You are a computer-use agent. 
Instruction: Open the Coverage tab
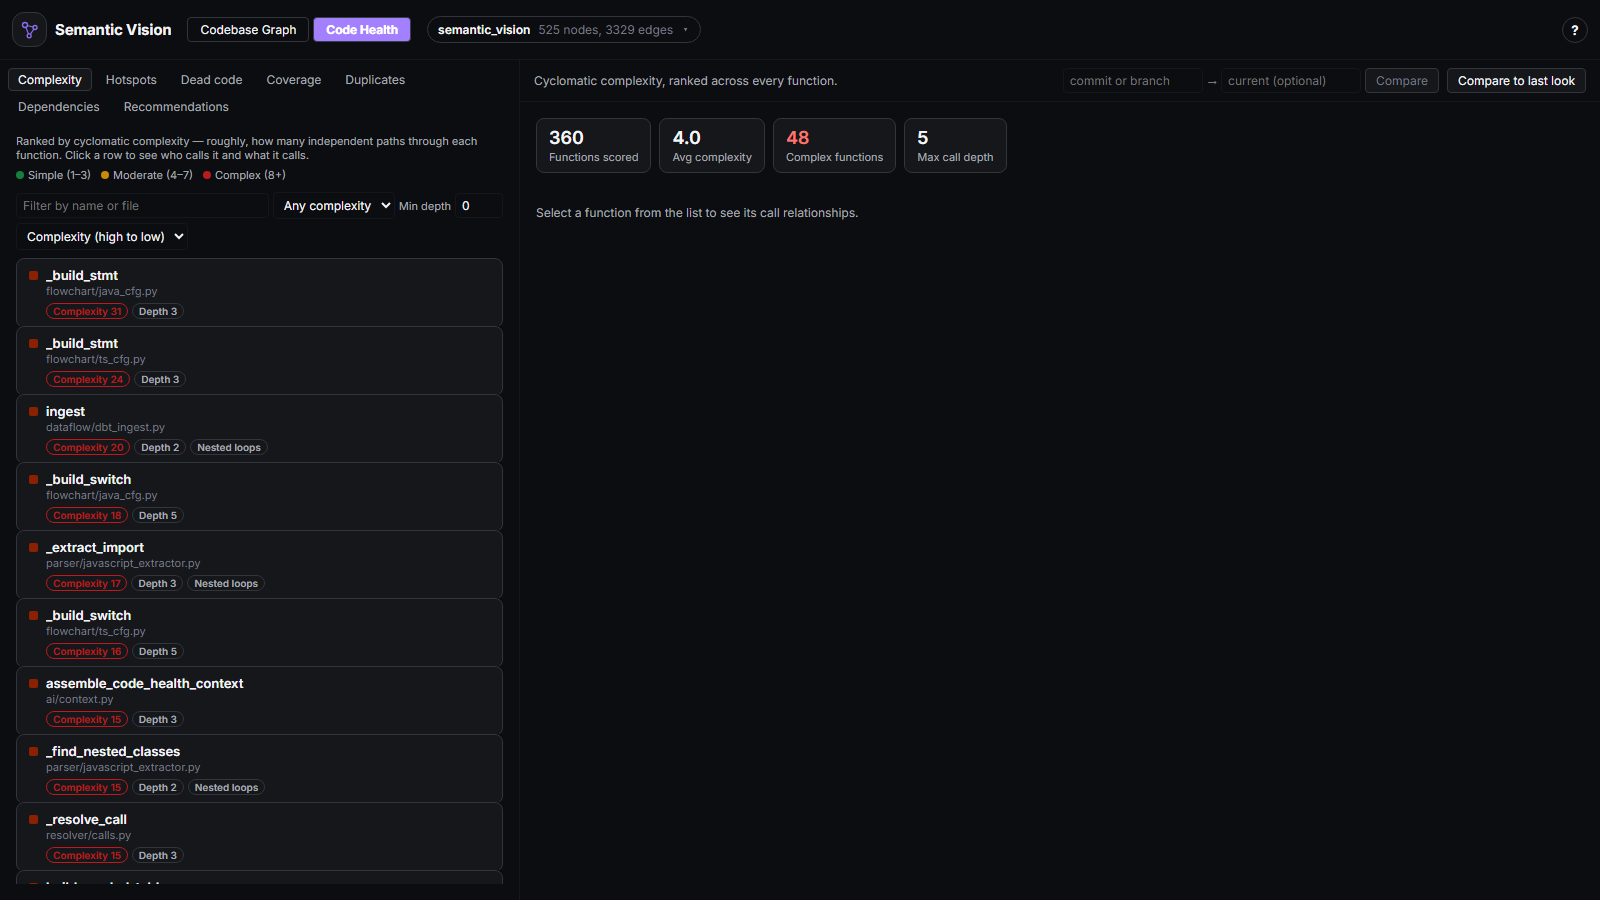[294, 80]
